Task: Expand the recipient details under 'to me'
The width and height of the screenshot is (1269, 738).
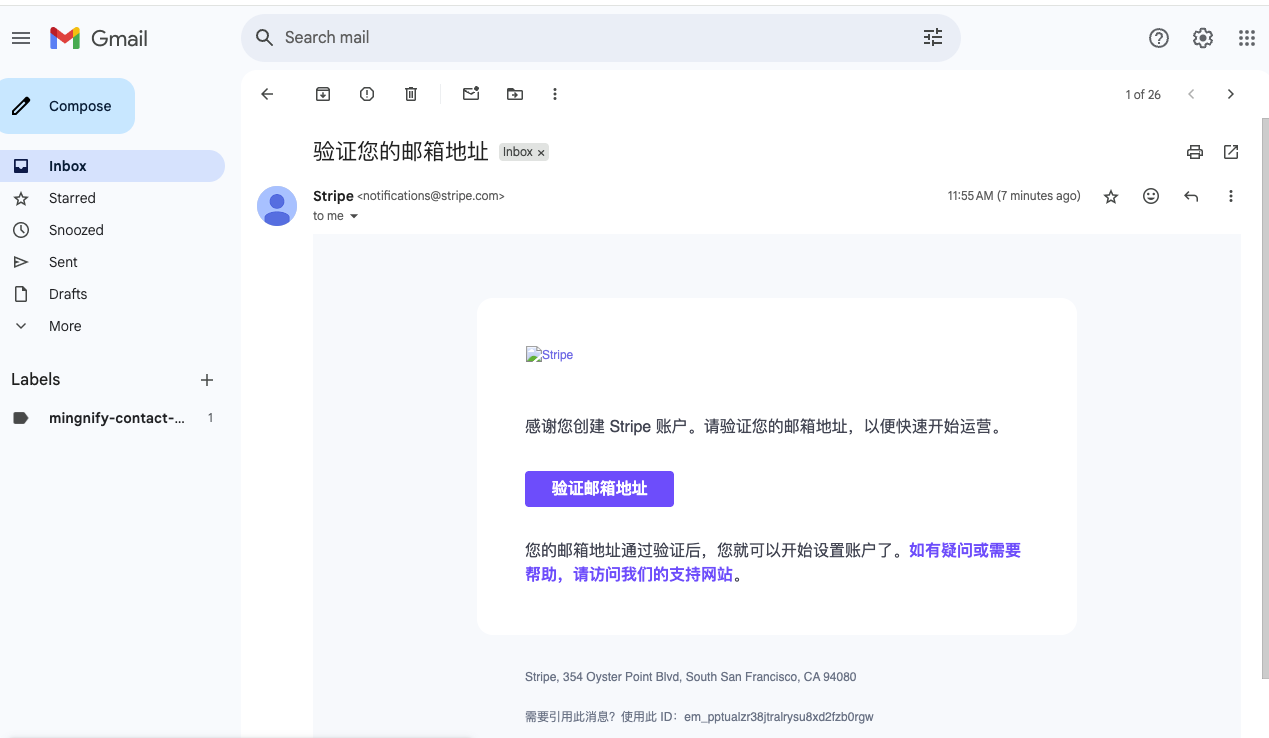Action: click(x=354, y=216)
